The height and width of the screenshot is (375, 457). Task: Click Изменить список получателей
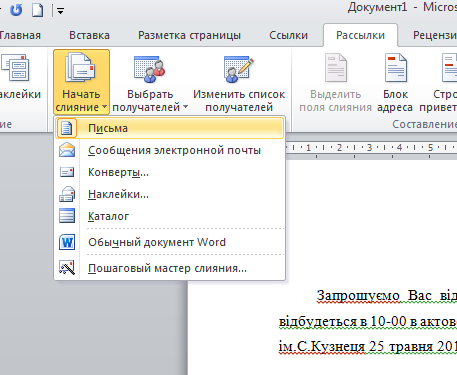point(239,83)
